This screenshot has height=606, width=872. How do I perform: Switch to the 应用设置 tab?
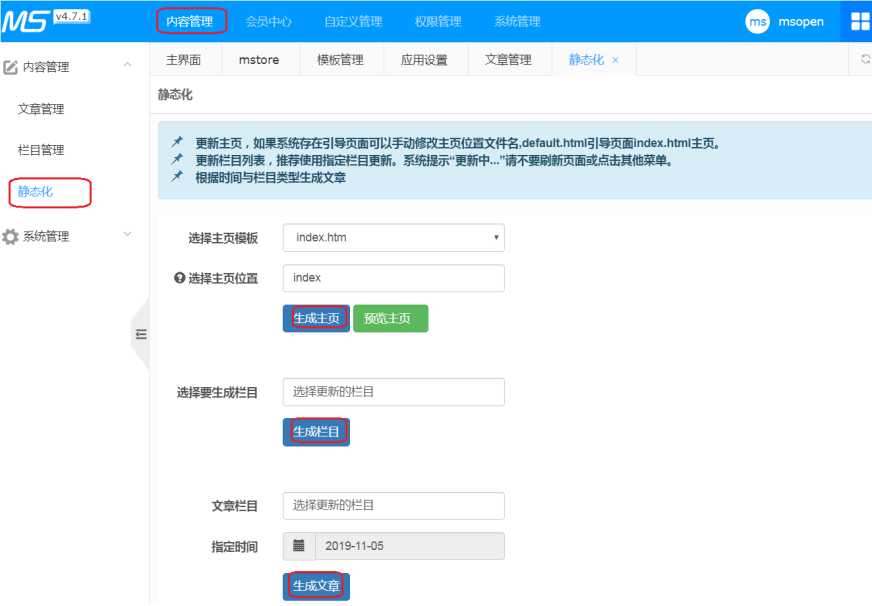pyautogui.click(x=424, y=60)
